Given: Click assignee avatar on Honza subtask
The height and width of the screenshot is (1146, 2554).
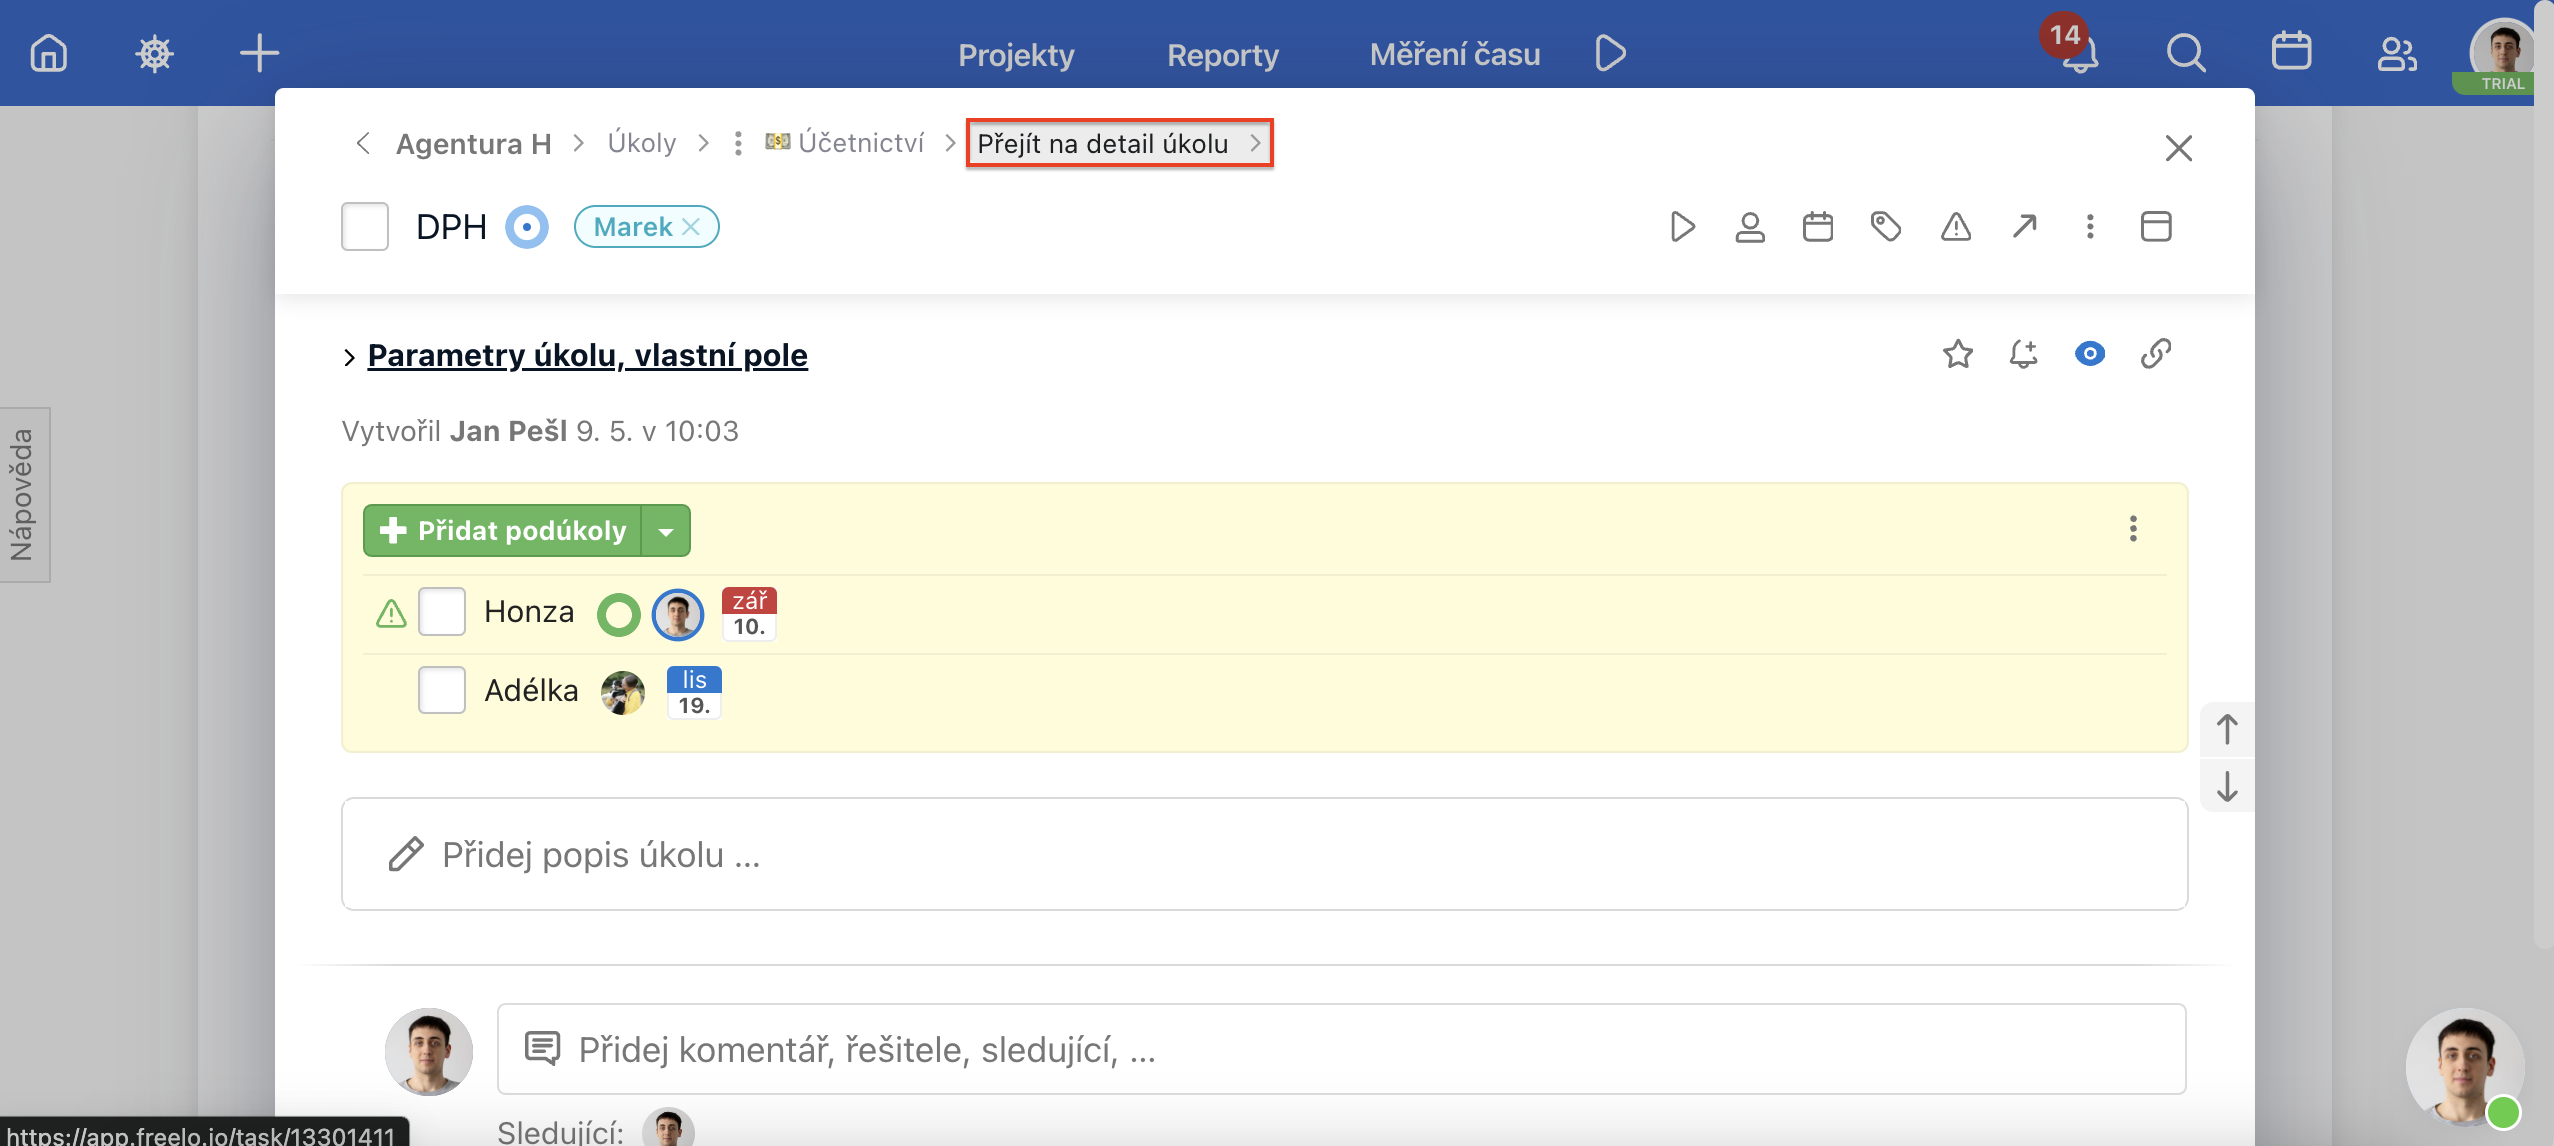Looking at the screenshot, I should pos(677,614).
